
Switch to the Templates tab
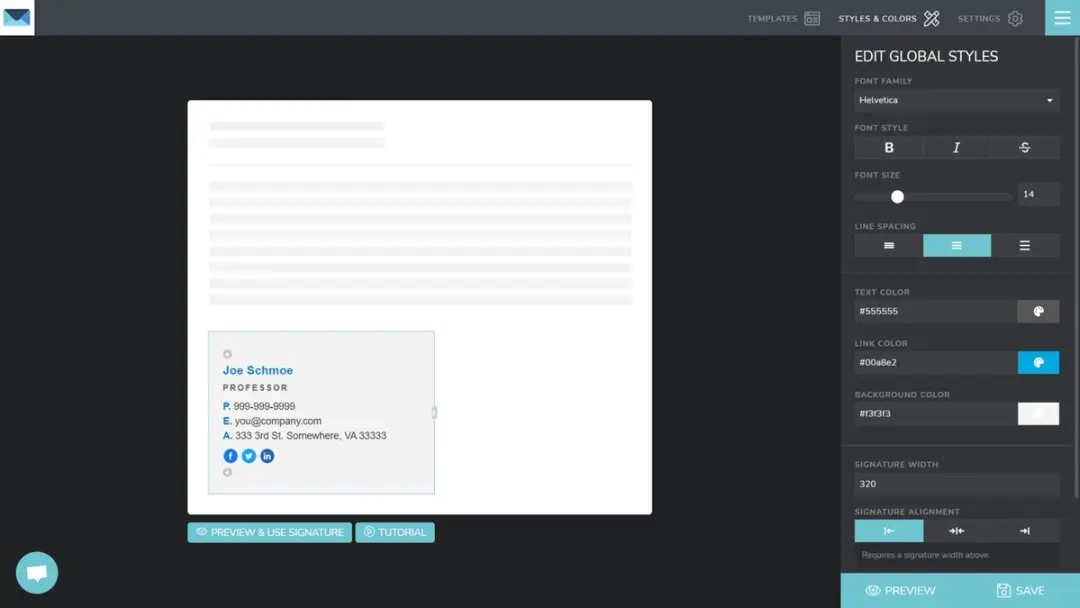pos(782,18)
